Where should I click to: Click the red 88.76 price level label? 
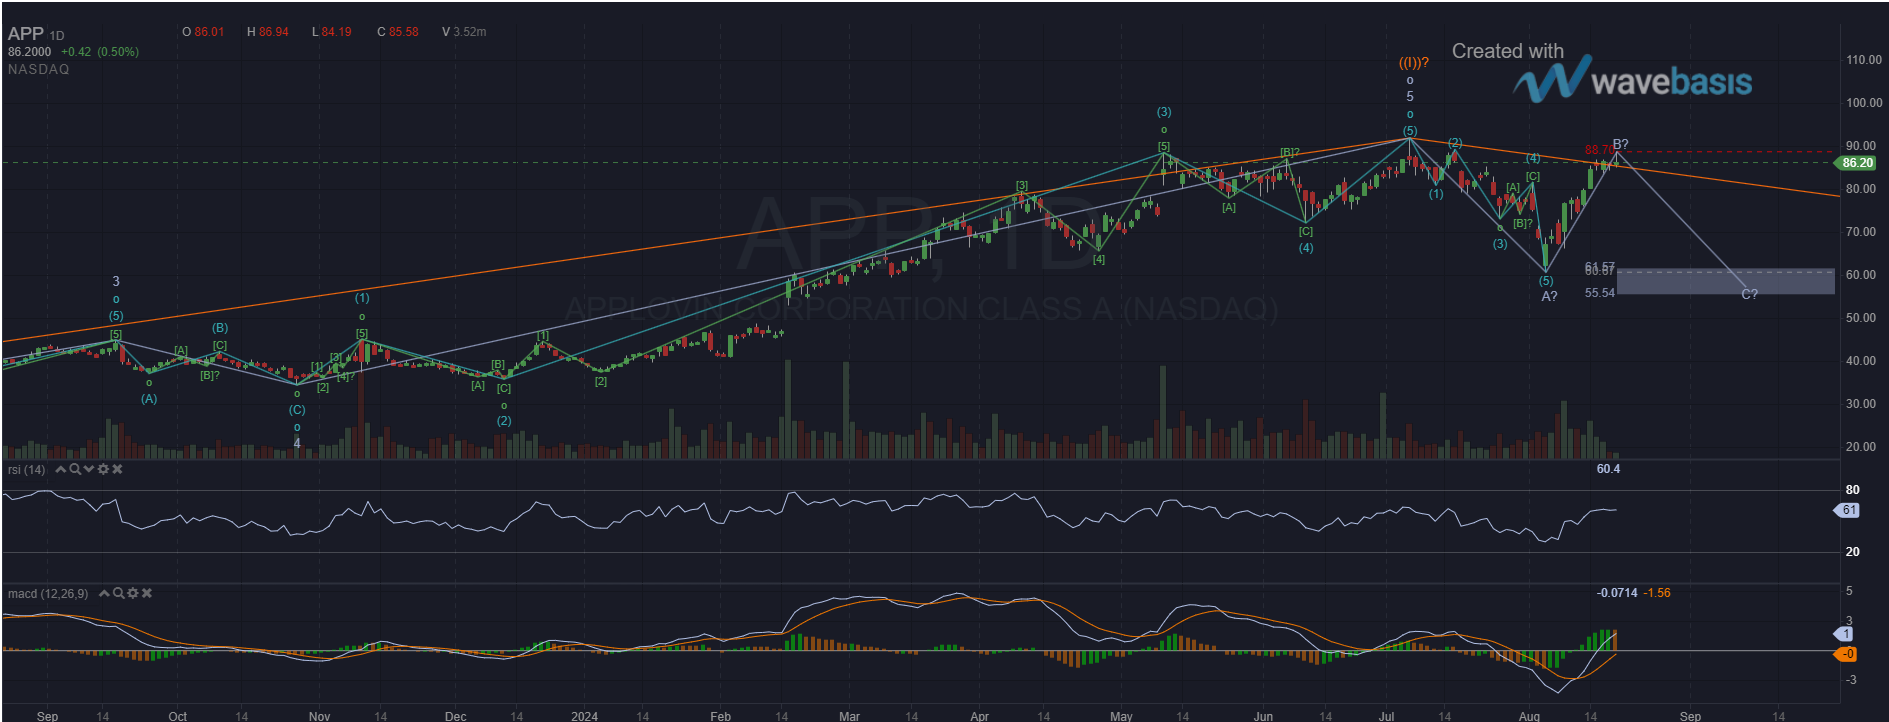pos(1598,151)
